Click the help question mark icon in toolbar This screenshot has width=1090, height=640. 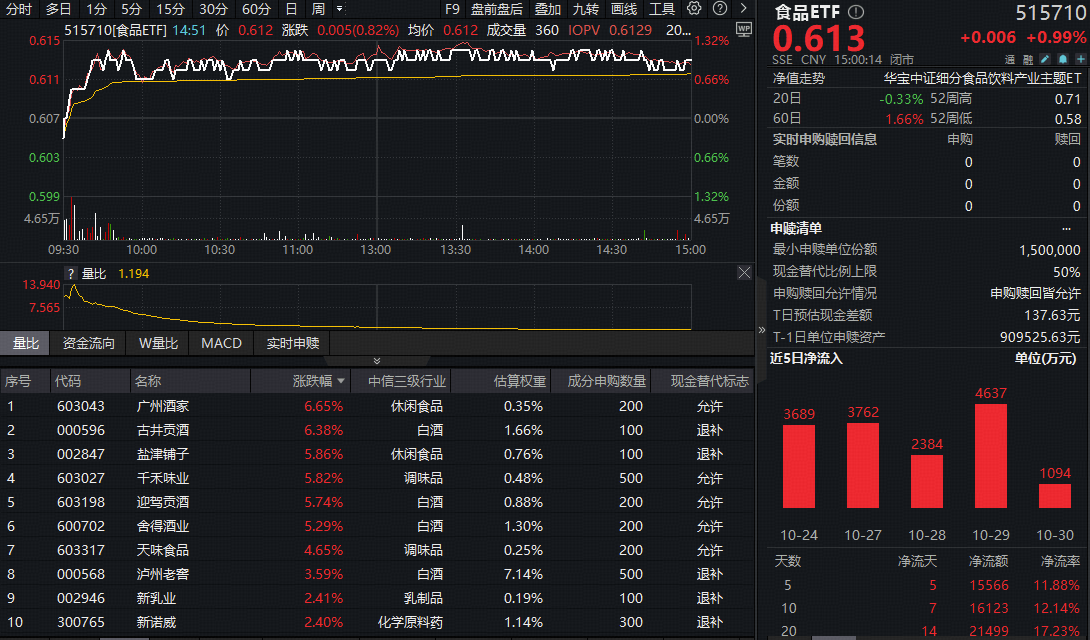click(720, 9)
